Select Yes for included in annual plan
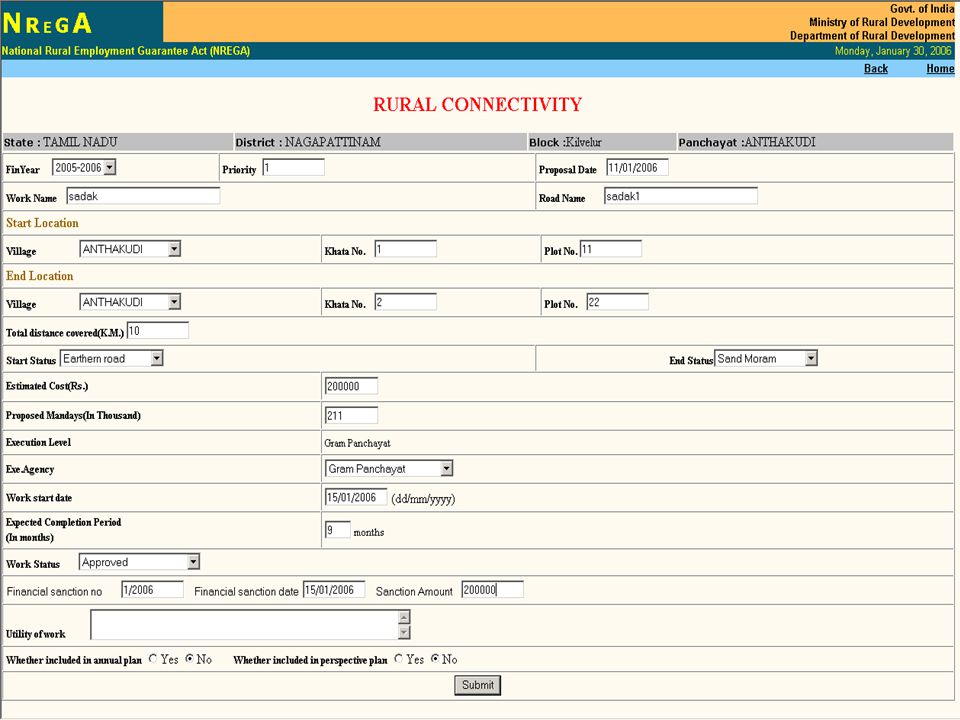The image size is (960, 720). pyautogui.click(x=153, y=659)
